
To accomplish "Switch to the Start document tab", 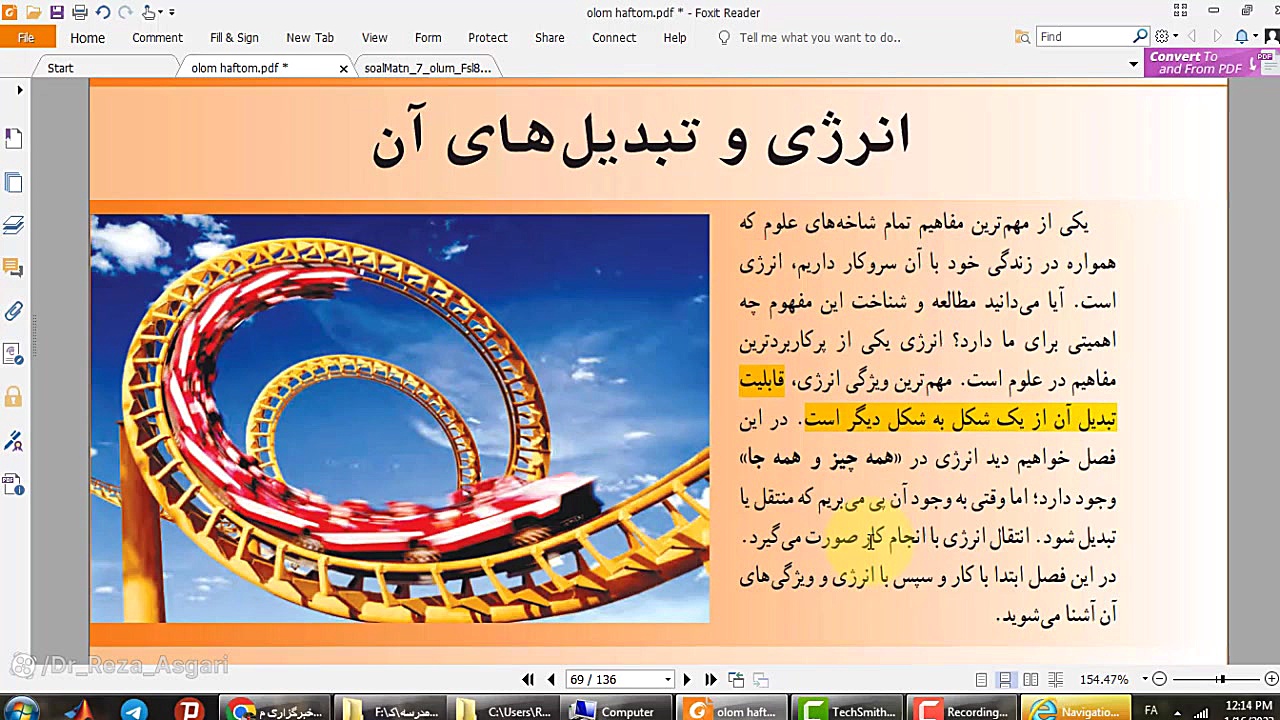I will [x=60, y=68].
